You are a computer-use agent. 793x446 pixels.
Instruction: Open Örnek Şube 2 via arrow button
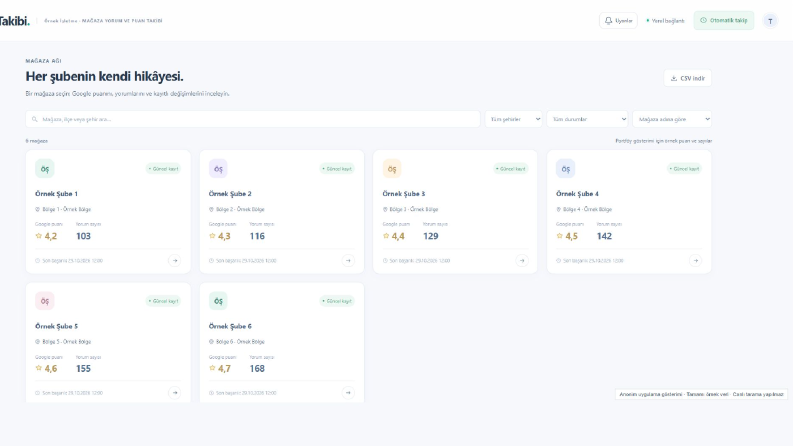click(348, 260)
